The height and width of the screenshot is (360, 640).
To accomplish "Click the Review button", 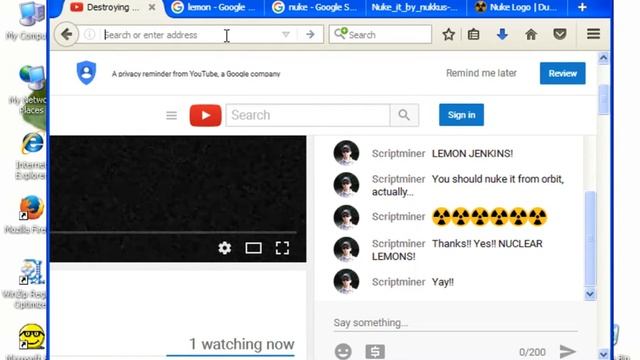I will pos(562,73).
